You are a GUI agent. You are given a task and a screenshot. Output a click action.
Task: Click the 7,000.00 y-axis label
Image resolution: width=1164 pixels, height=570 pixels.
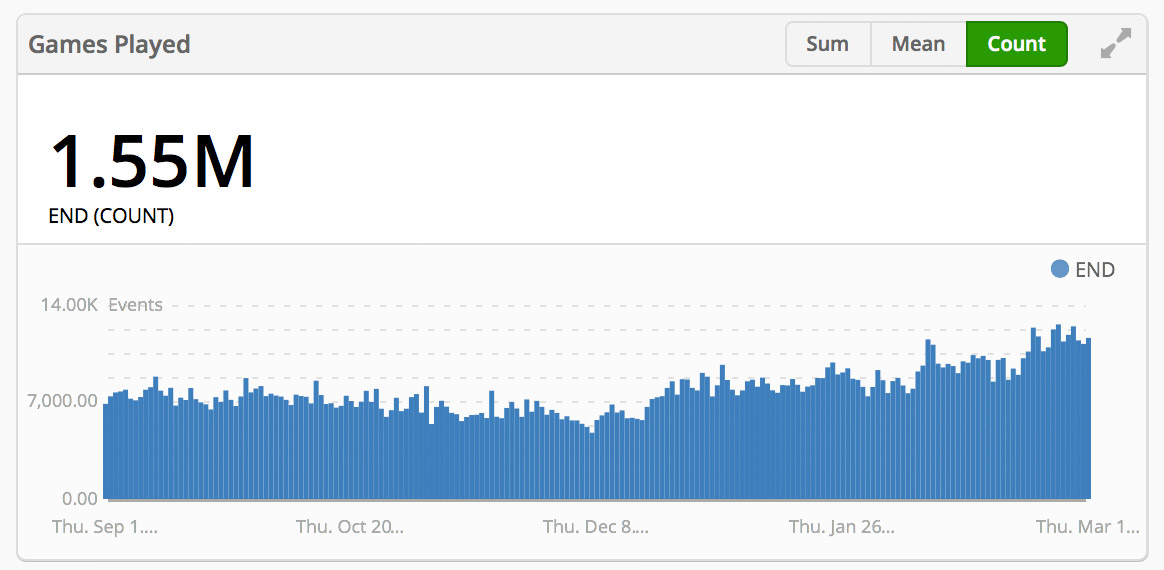click(63, 401)
